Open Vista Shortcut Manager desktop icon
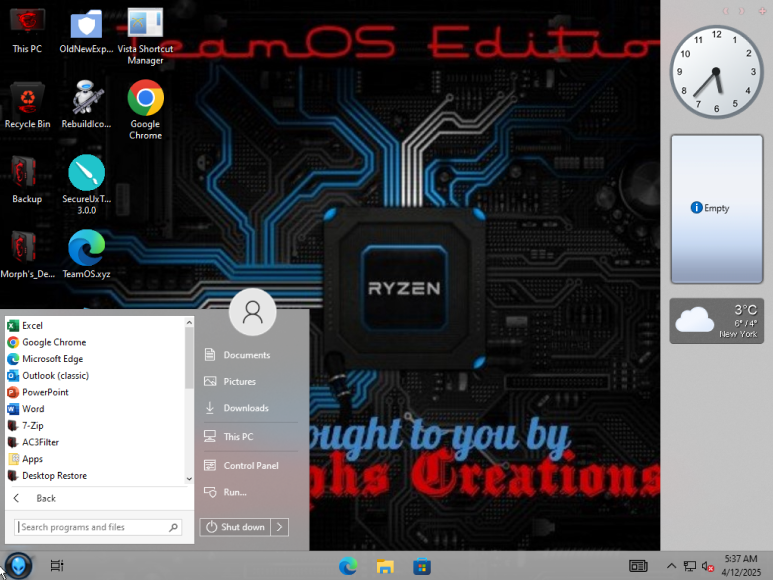The height and width of the screenshot is (580, 773). pos(145,36)
